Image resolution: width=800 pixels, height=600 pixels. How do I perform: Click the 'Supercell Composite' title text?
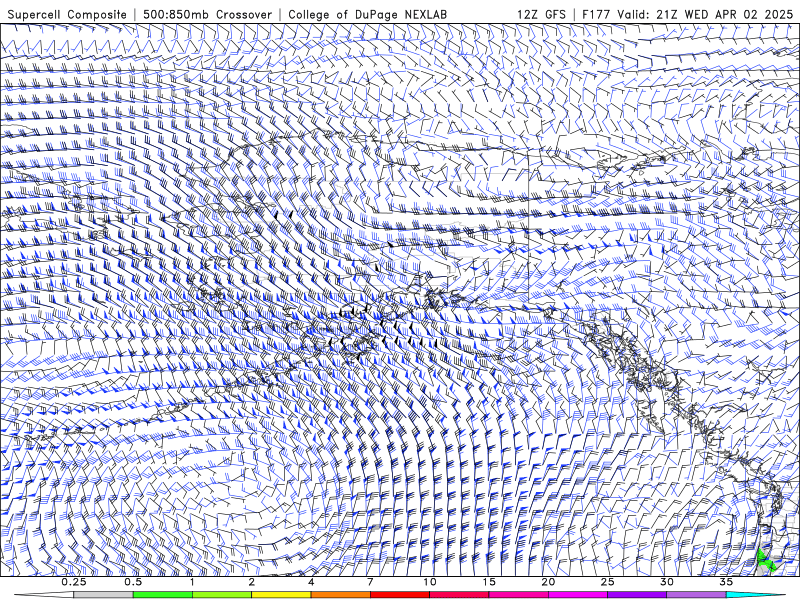coord(67,15)
